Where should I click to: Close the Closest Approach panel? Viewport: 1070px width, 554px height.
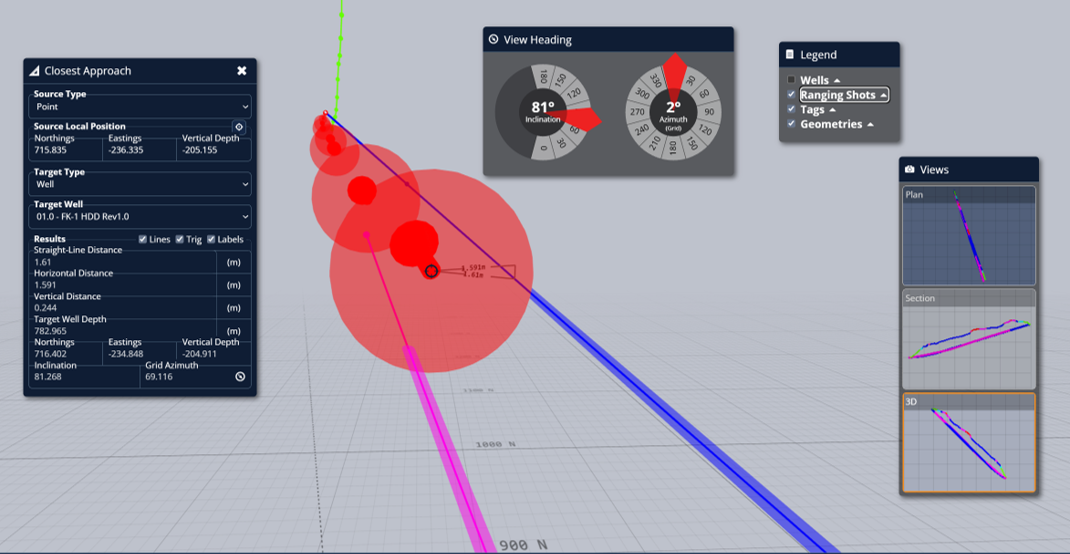(242, 71)
